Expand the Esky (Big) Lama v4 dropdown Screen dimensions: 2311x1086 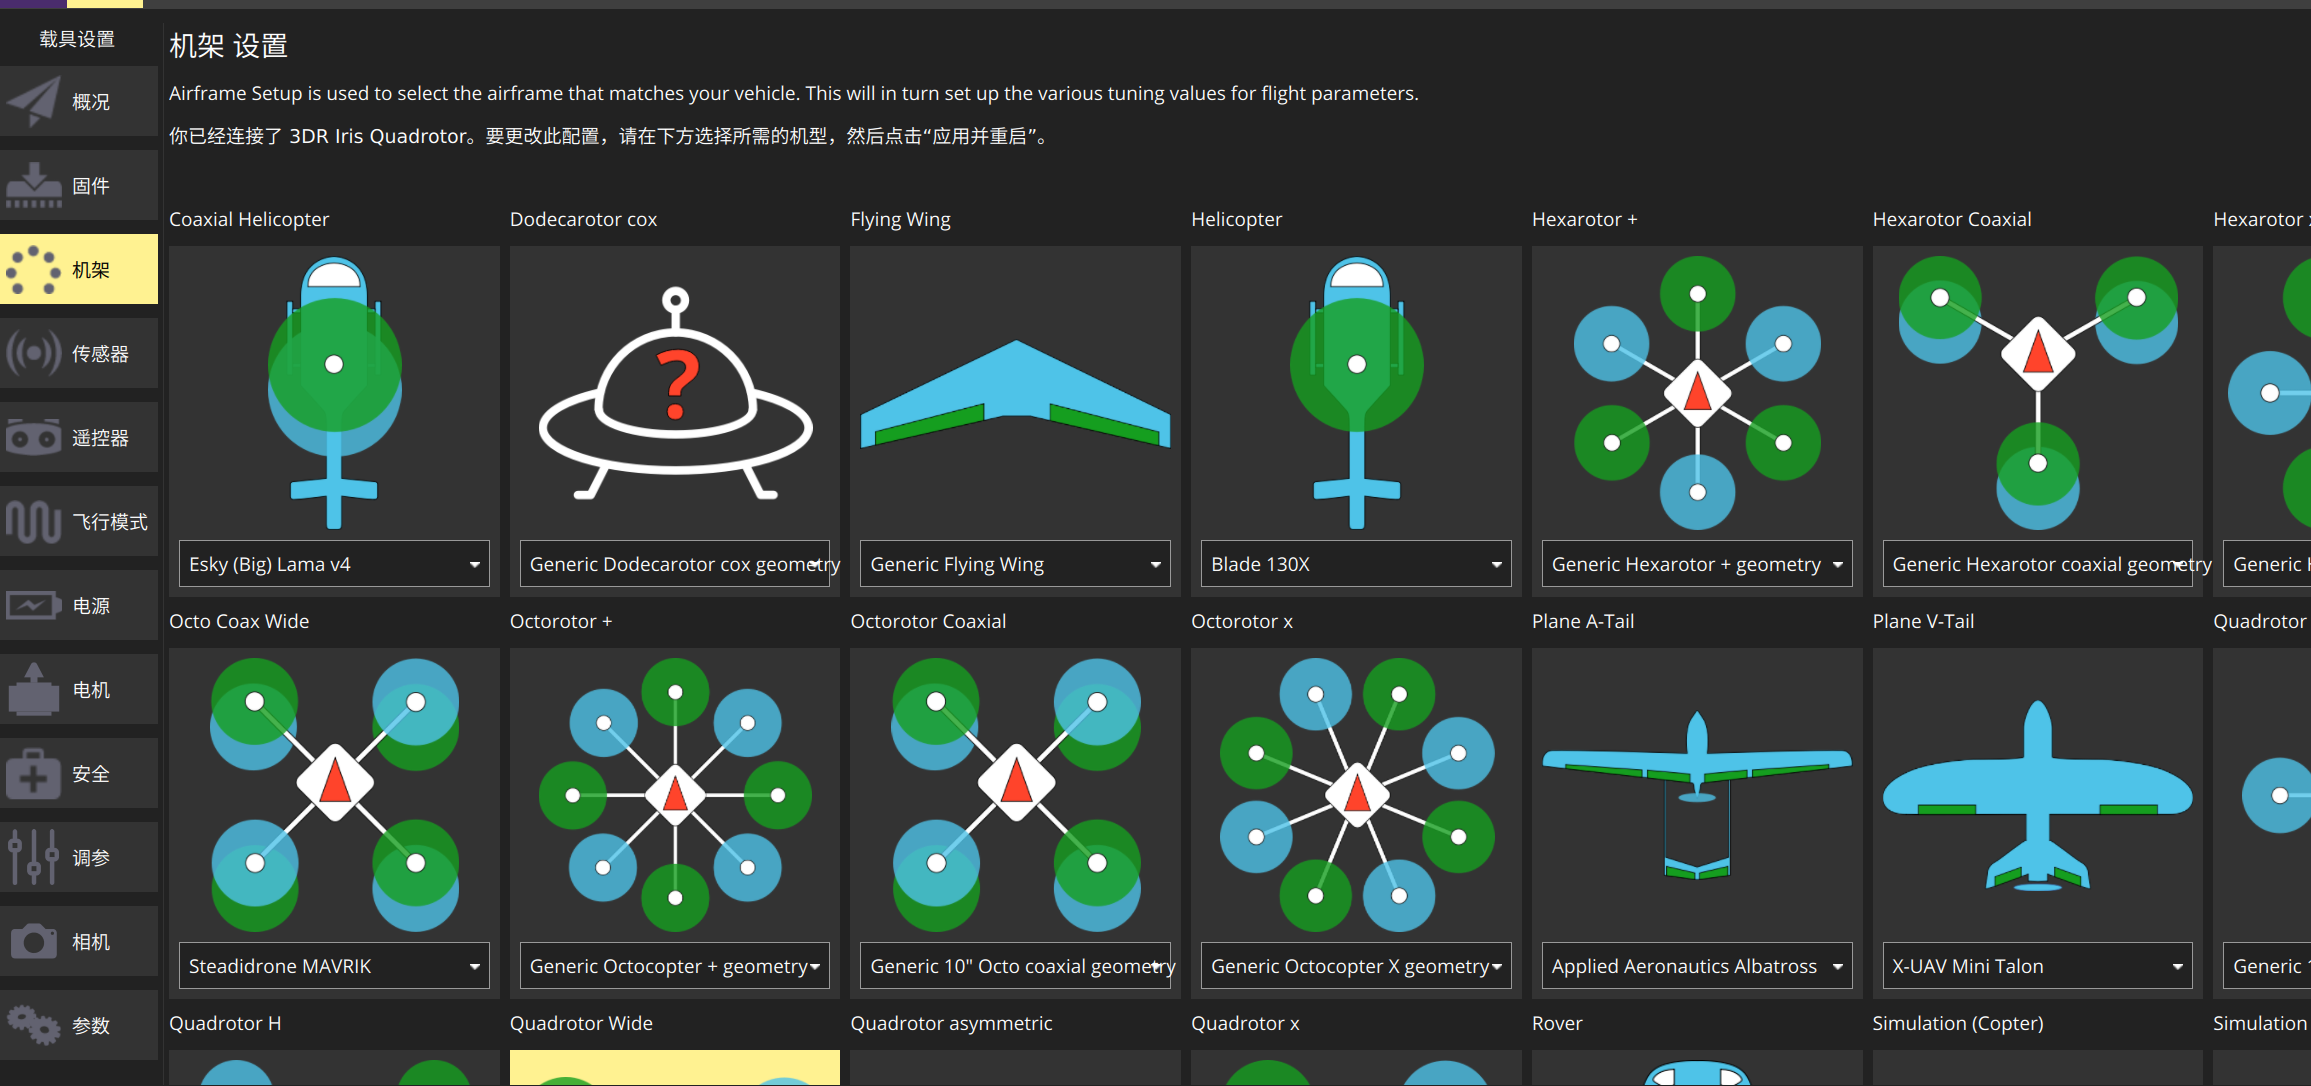pyautogui.click(x=333, y=564)
